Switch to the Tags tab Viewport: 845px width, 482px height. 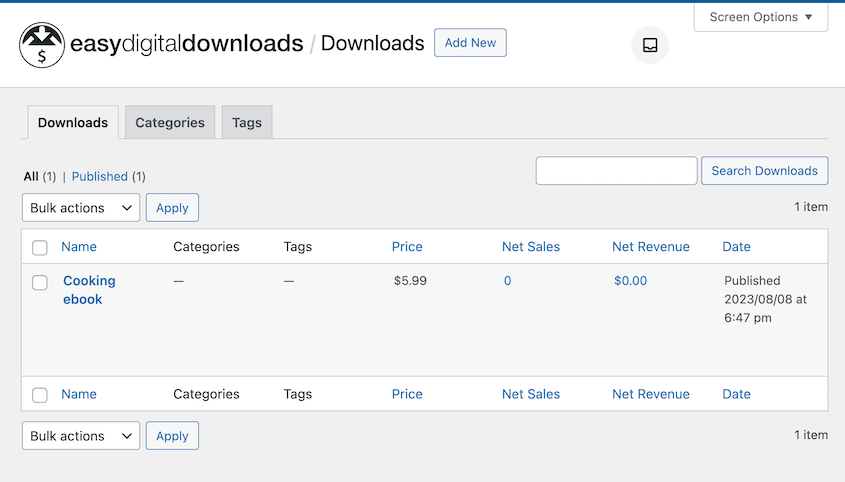pyautogui.click(x=247, y=122)
